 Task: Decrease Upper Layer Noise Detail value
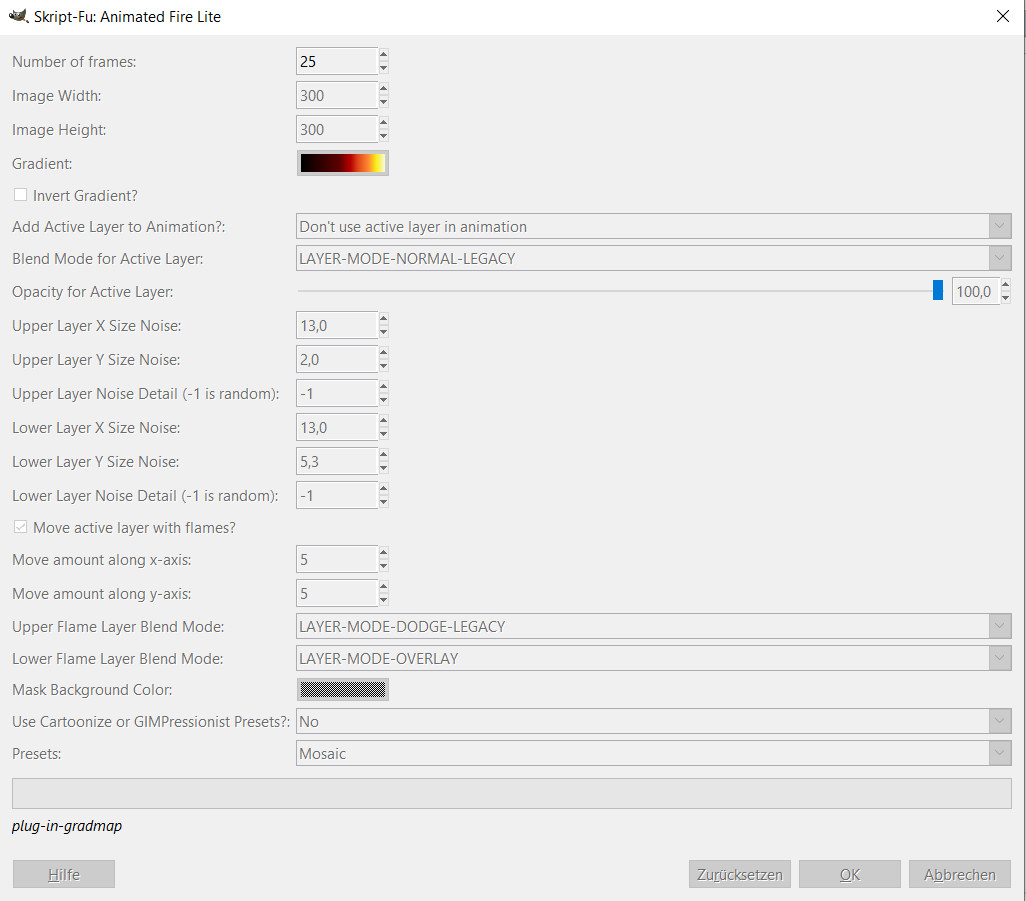[x=383, y=400]
